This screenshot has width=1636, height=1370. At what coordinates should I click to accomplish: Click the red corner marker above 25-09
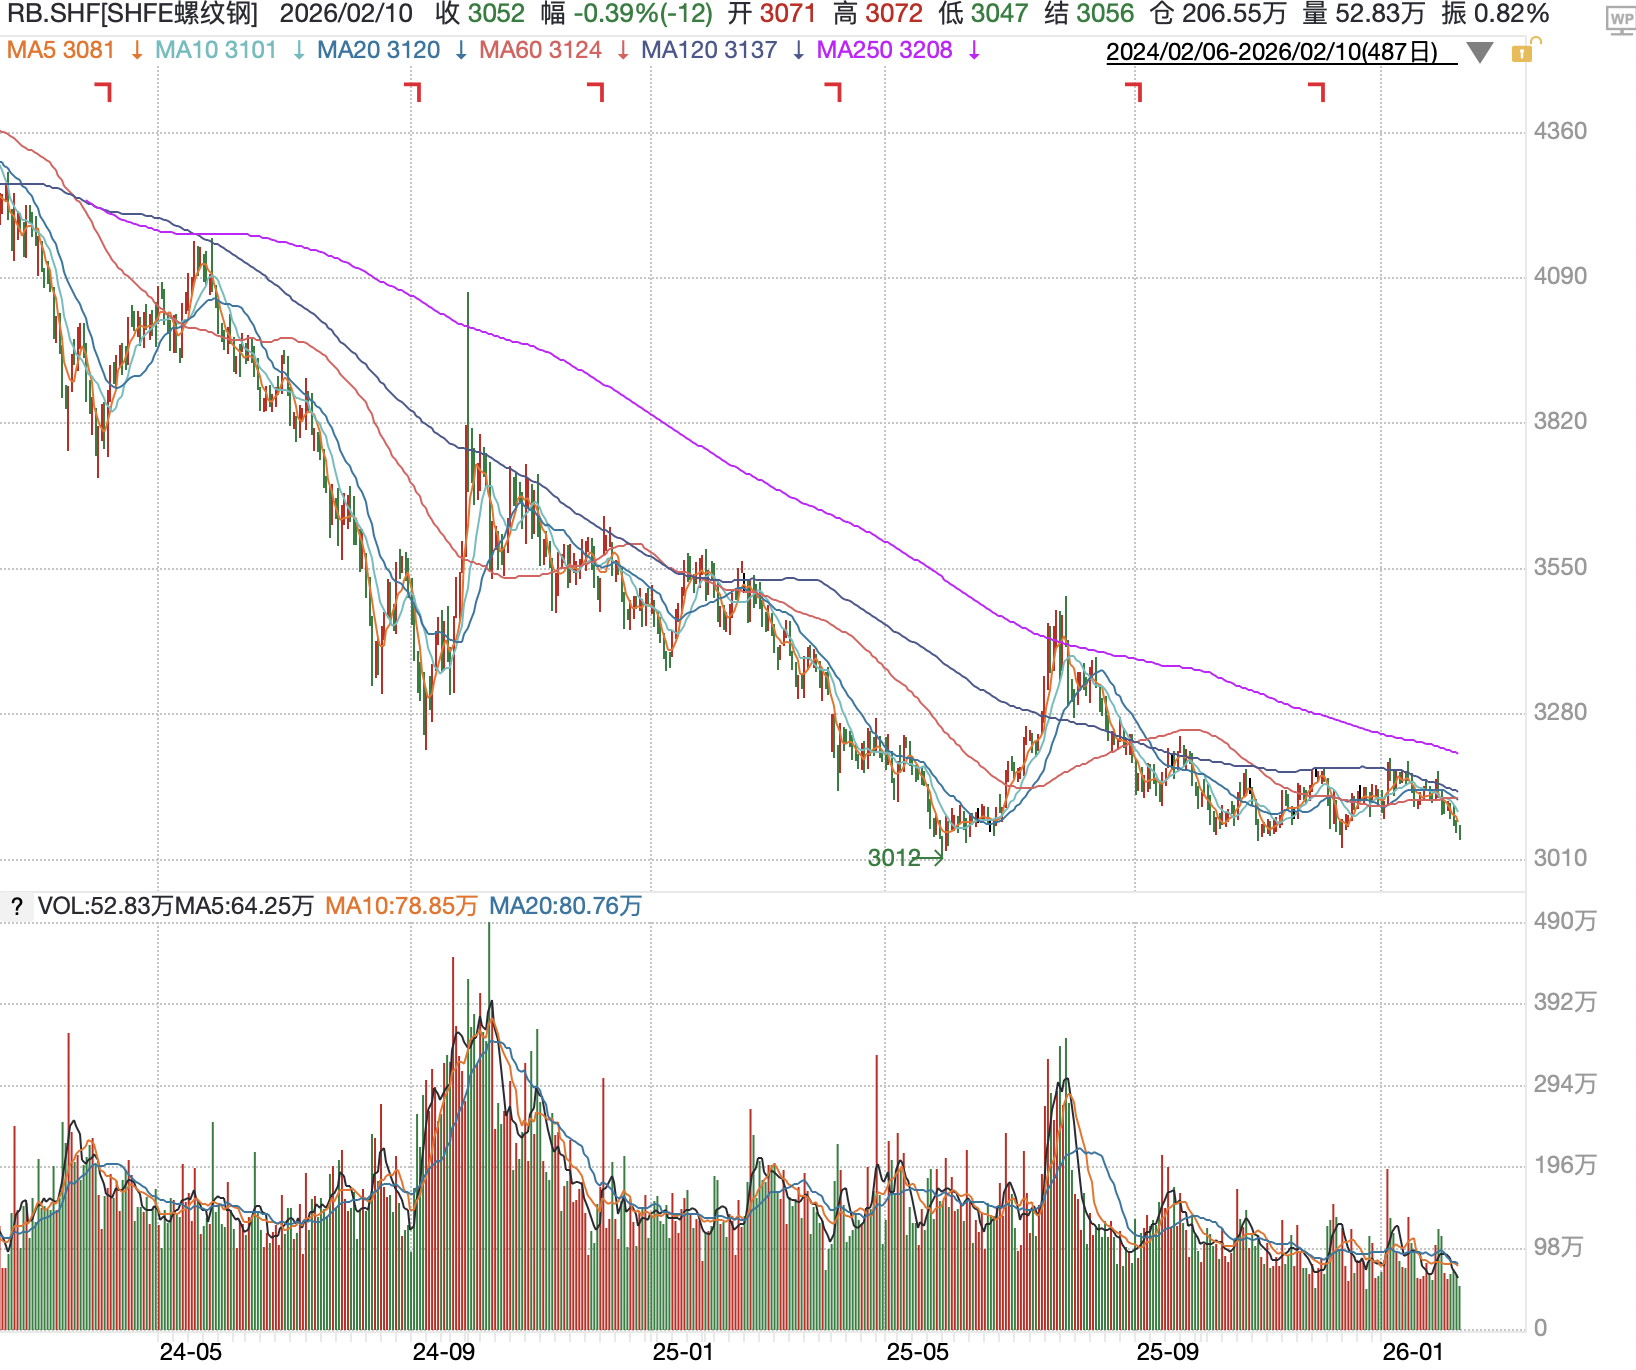click(1134, 93)
